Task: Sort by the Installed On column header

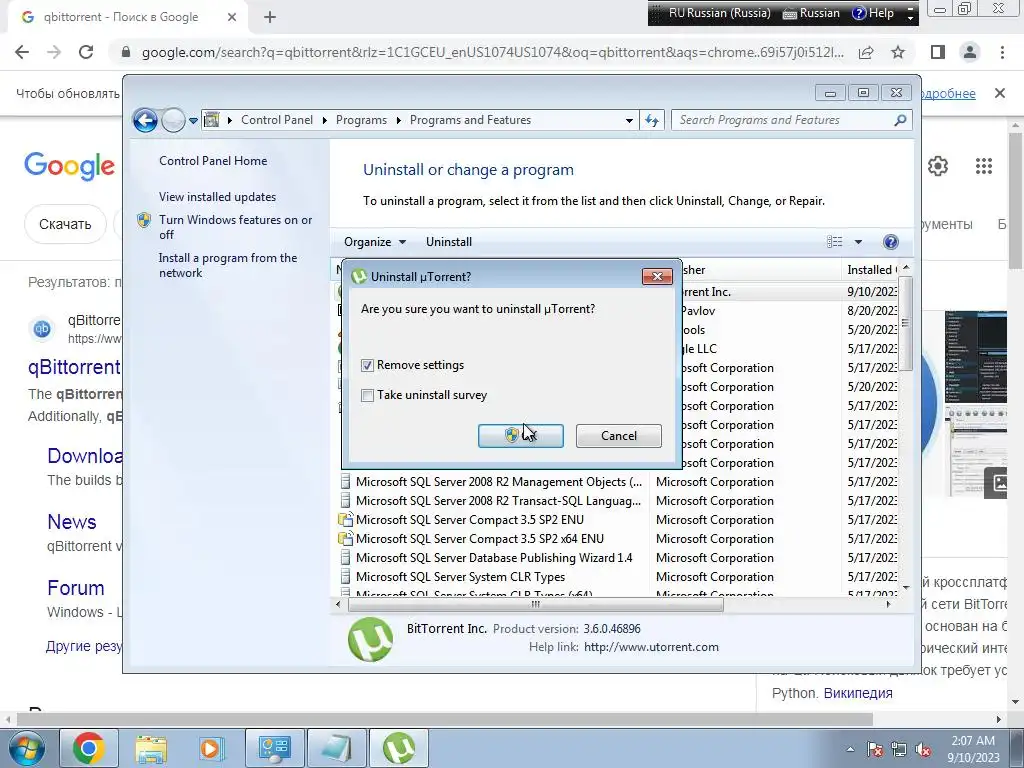Action: pos(871,270)
